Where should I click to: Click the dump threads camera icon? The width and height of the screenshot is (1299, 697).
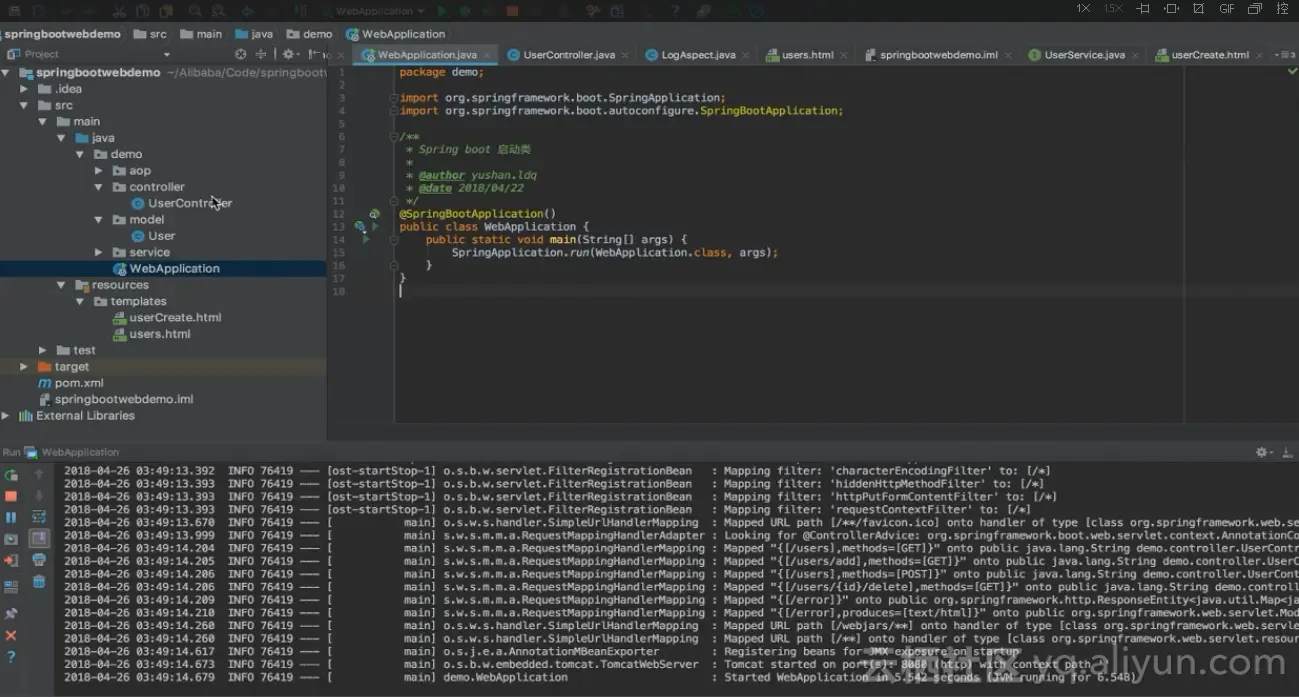point(11,539)
